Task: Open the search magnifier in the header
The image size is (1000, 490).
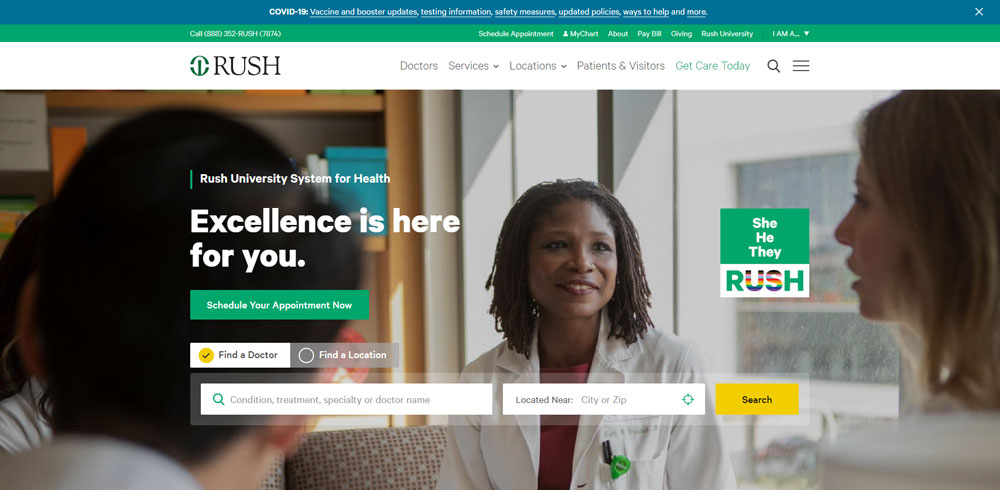Action: [x=773, y=66]
